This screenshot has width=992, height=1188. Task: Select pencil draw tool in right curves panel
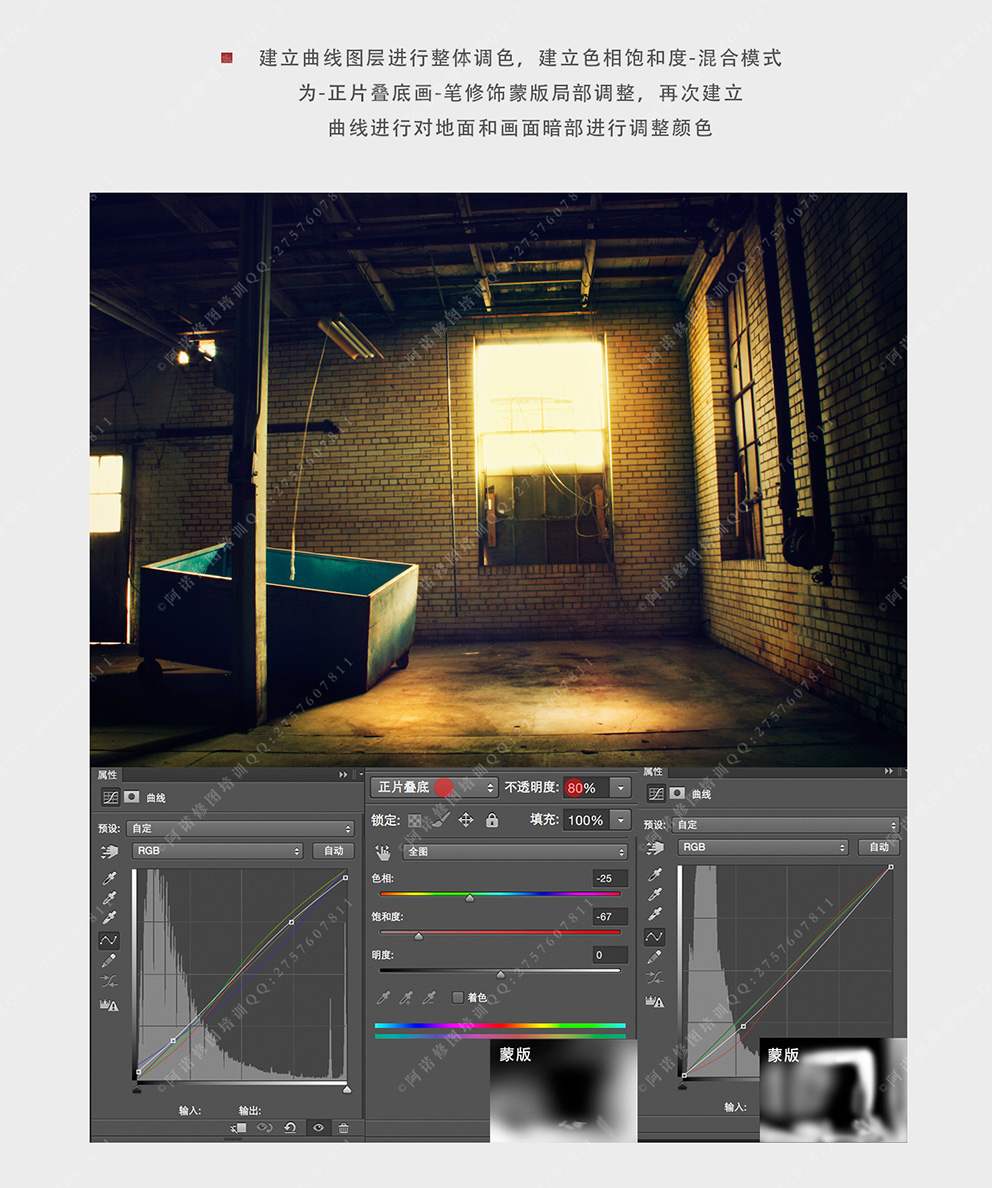coord(655,957)
